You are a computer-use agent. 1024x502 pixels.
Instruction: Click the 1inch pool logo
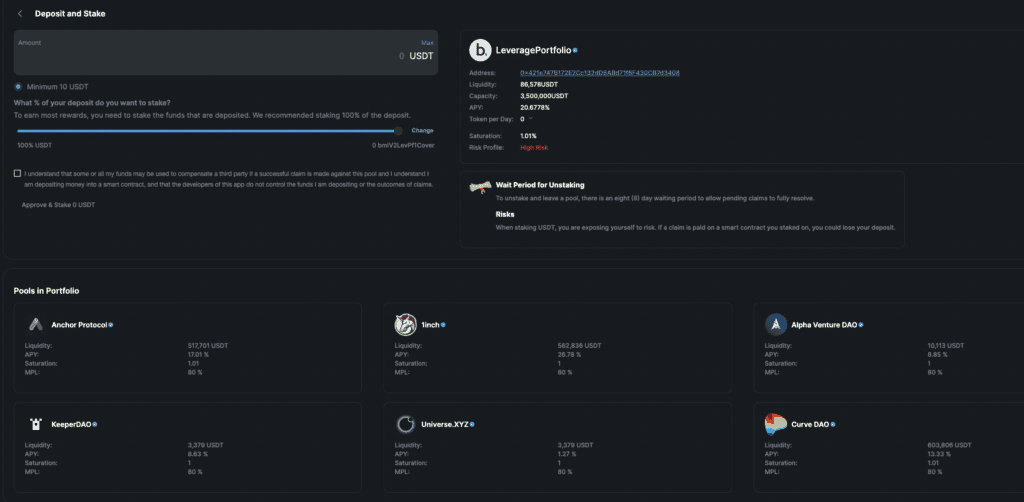[405, 325]
